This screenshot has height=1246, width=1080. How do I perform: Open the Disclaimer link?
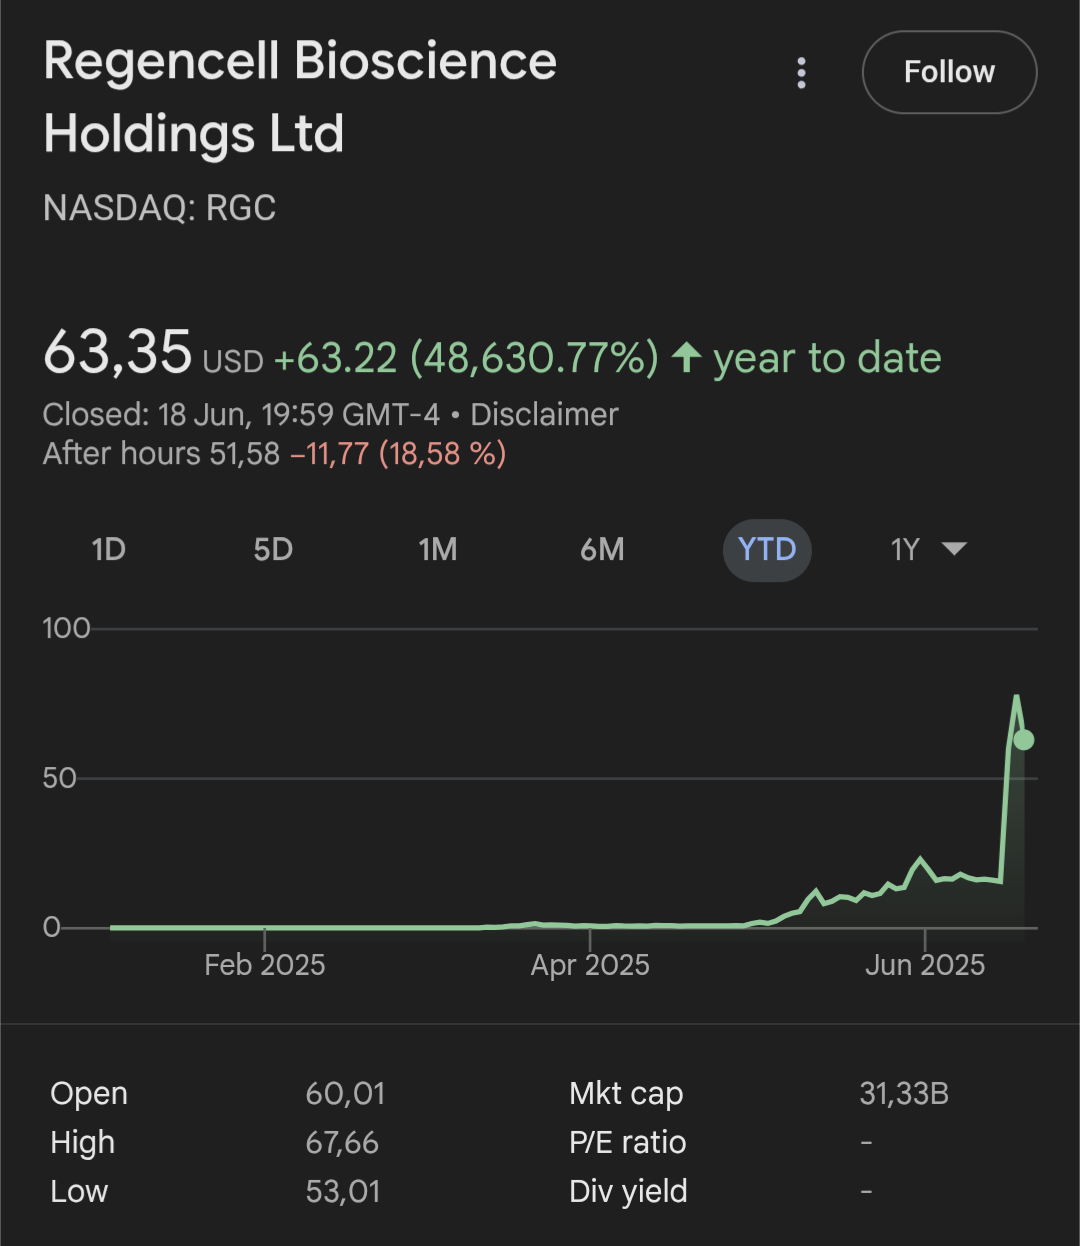544,414
